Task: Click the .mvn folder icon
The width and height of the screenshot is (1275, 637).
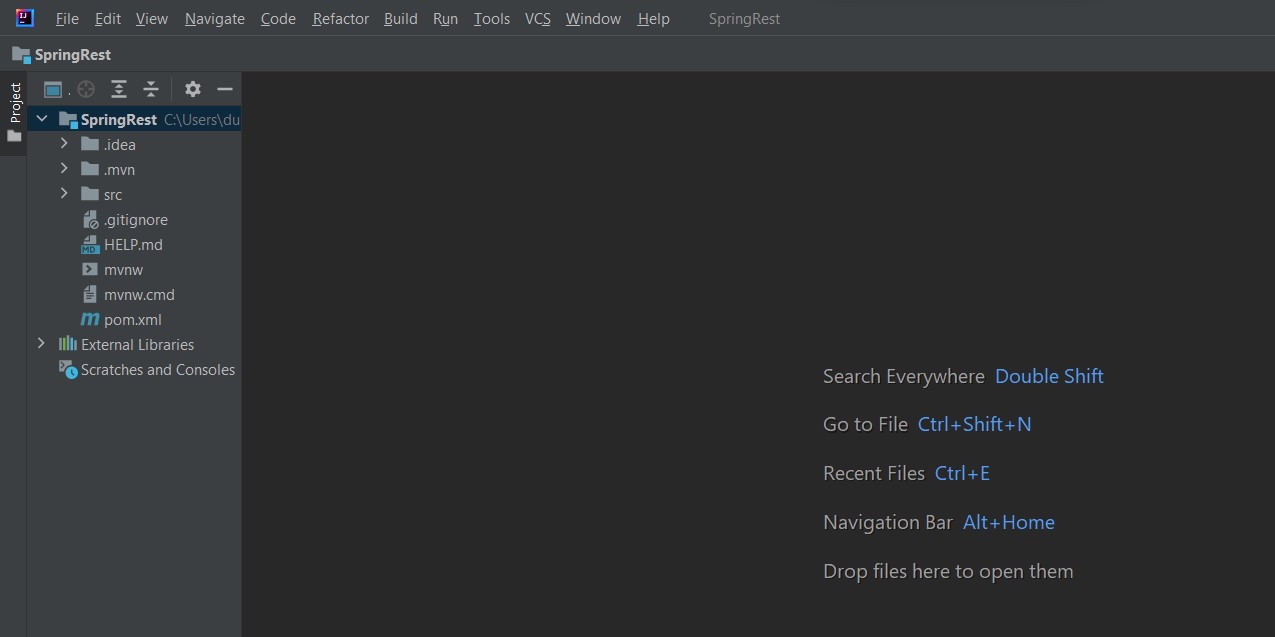Action: point(90,169)
